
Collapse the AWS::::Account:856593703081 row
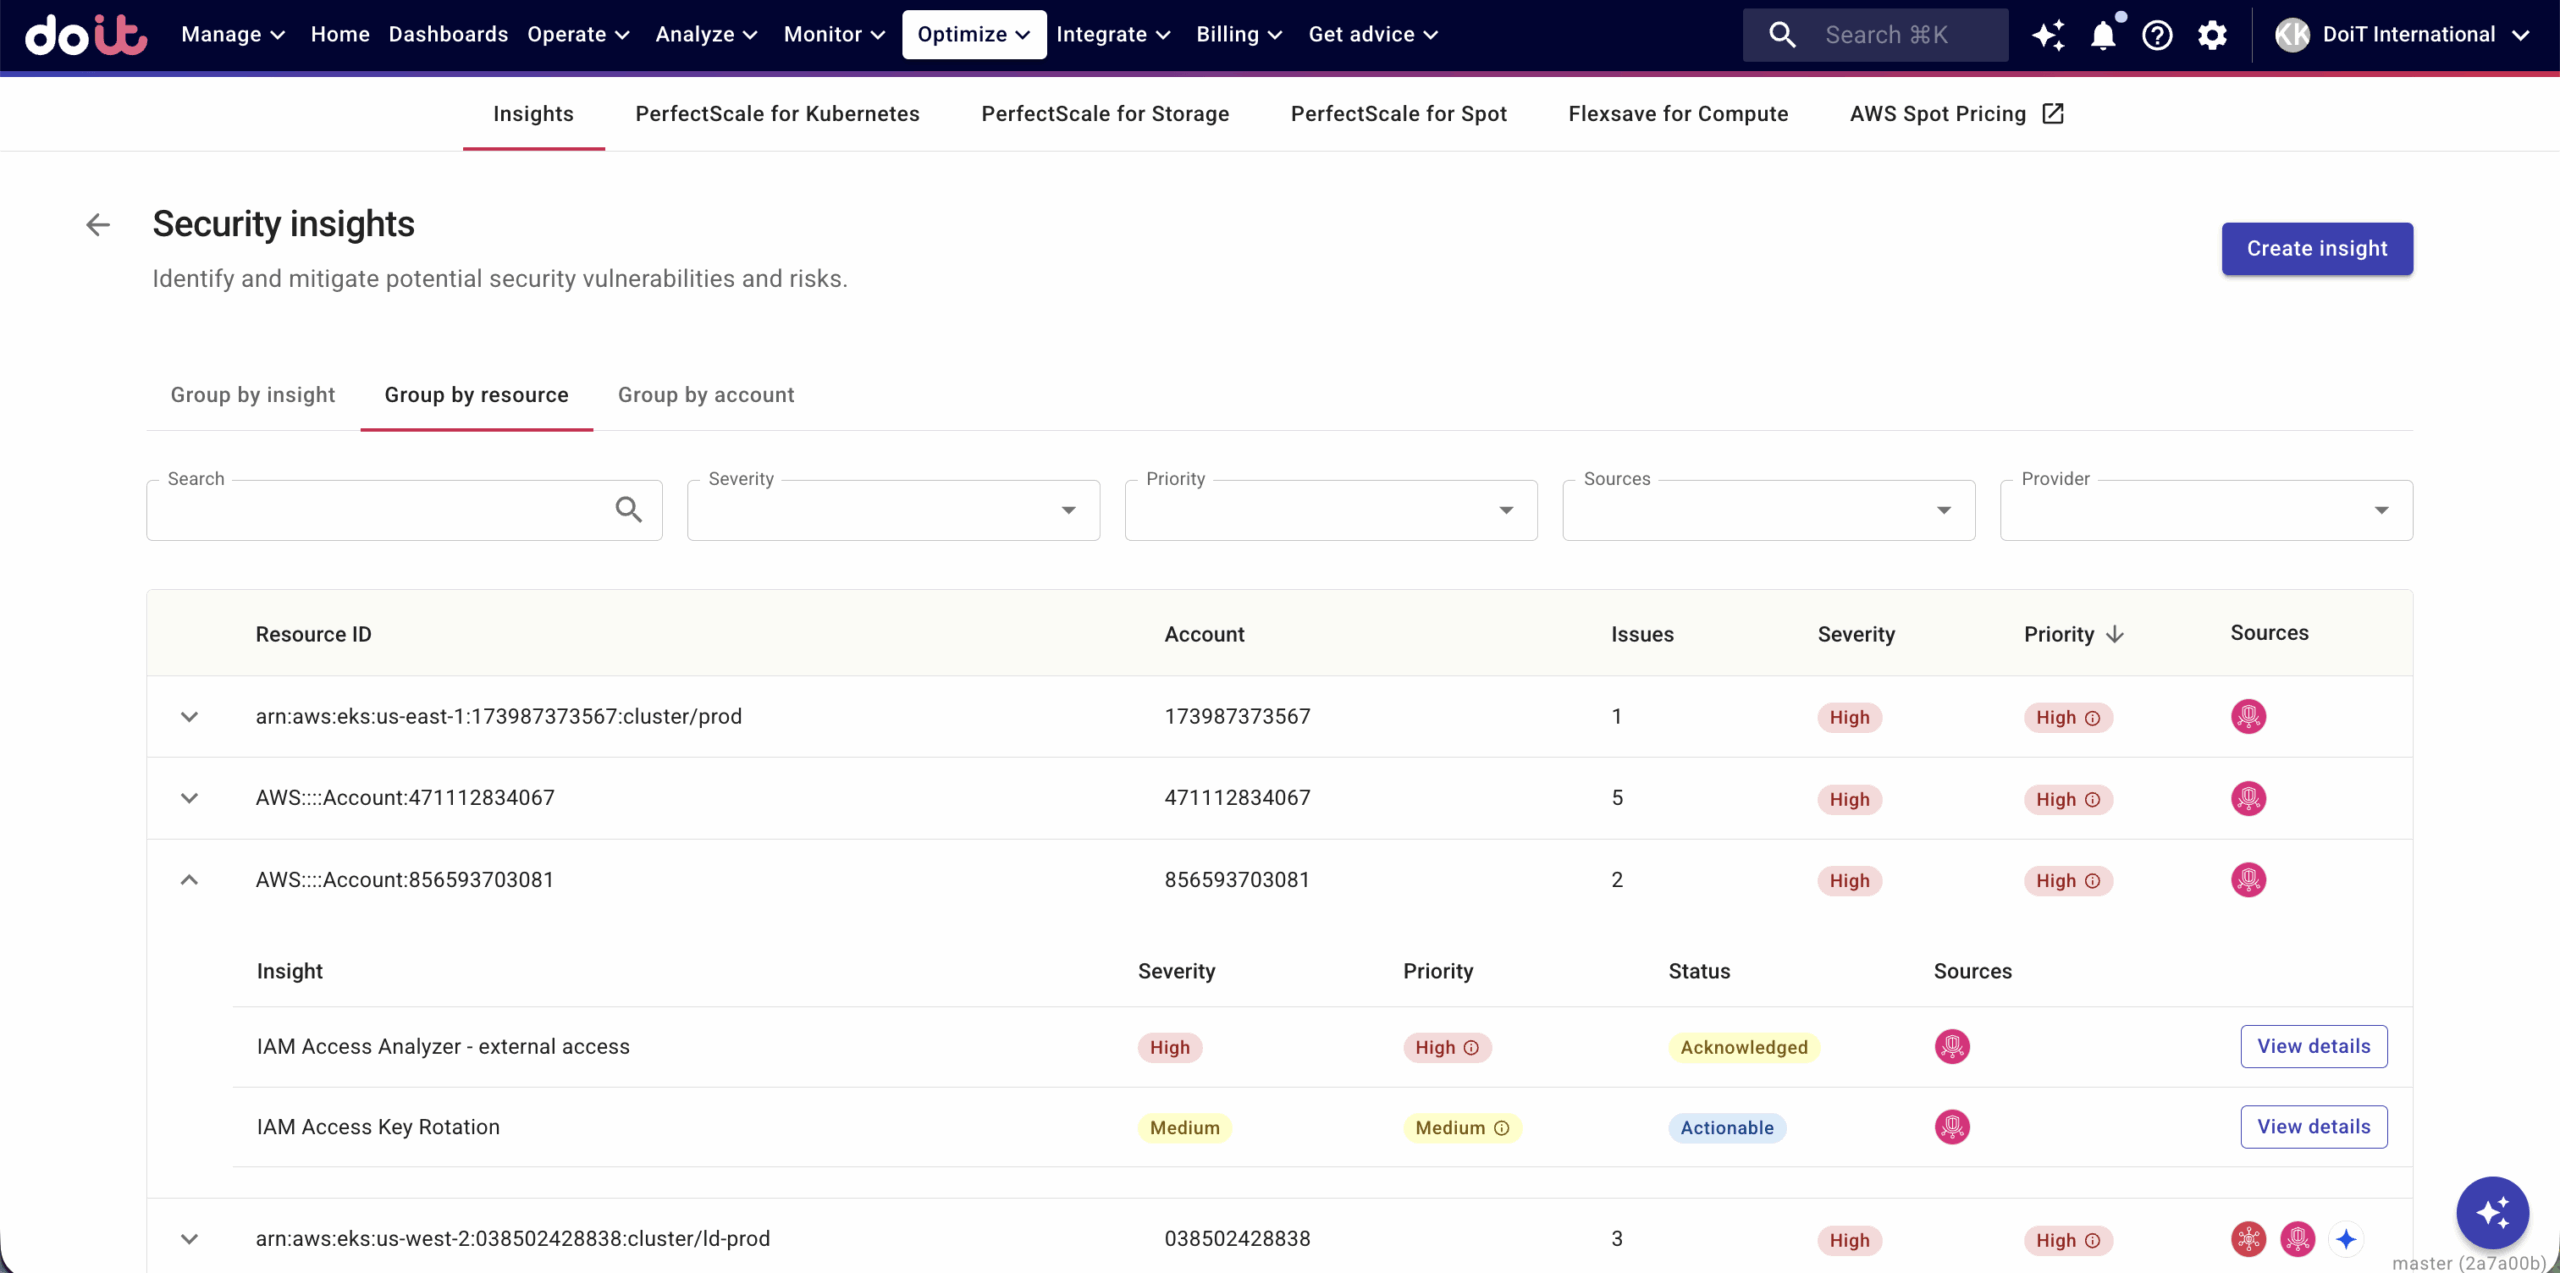click(x=189, y=880)
